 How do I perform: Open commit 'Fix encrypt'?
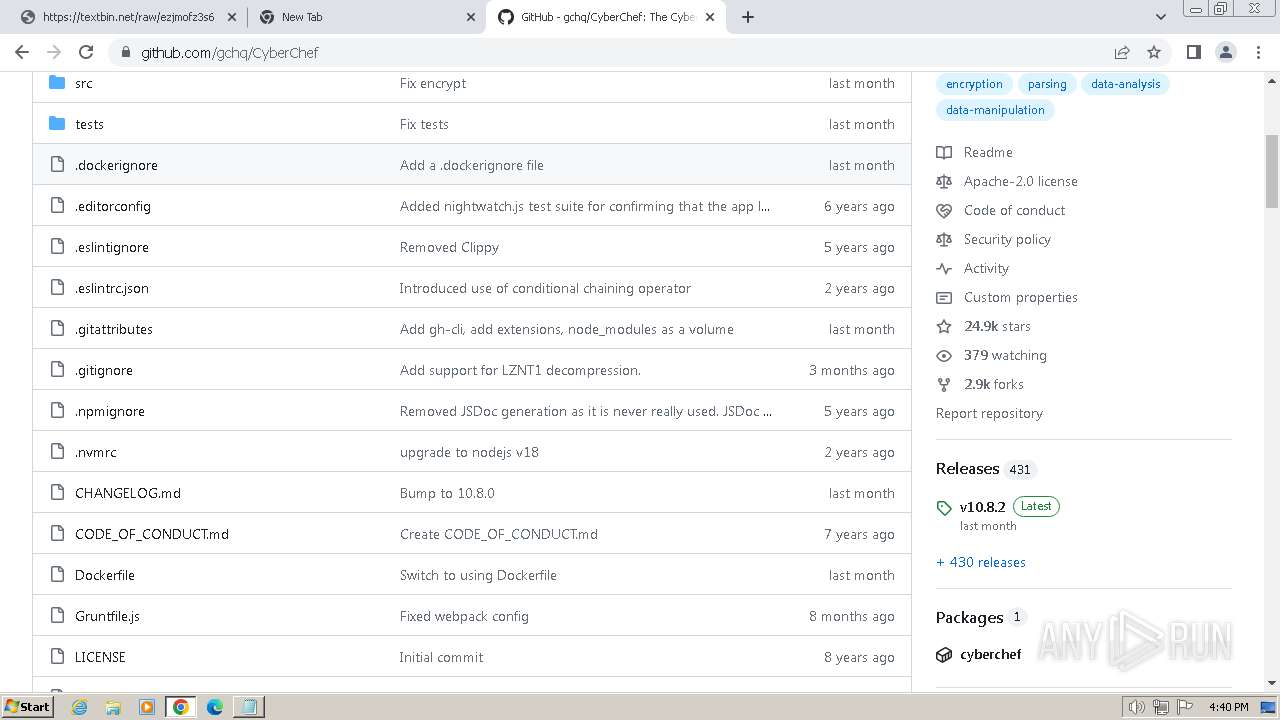433,83
